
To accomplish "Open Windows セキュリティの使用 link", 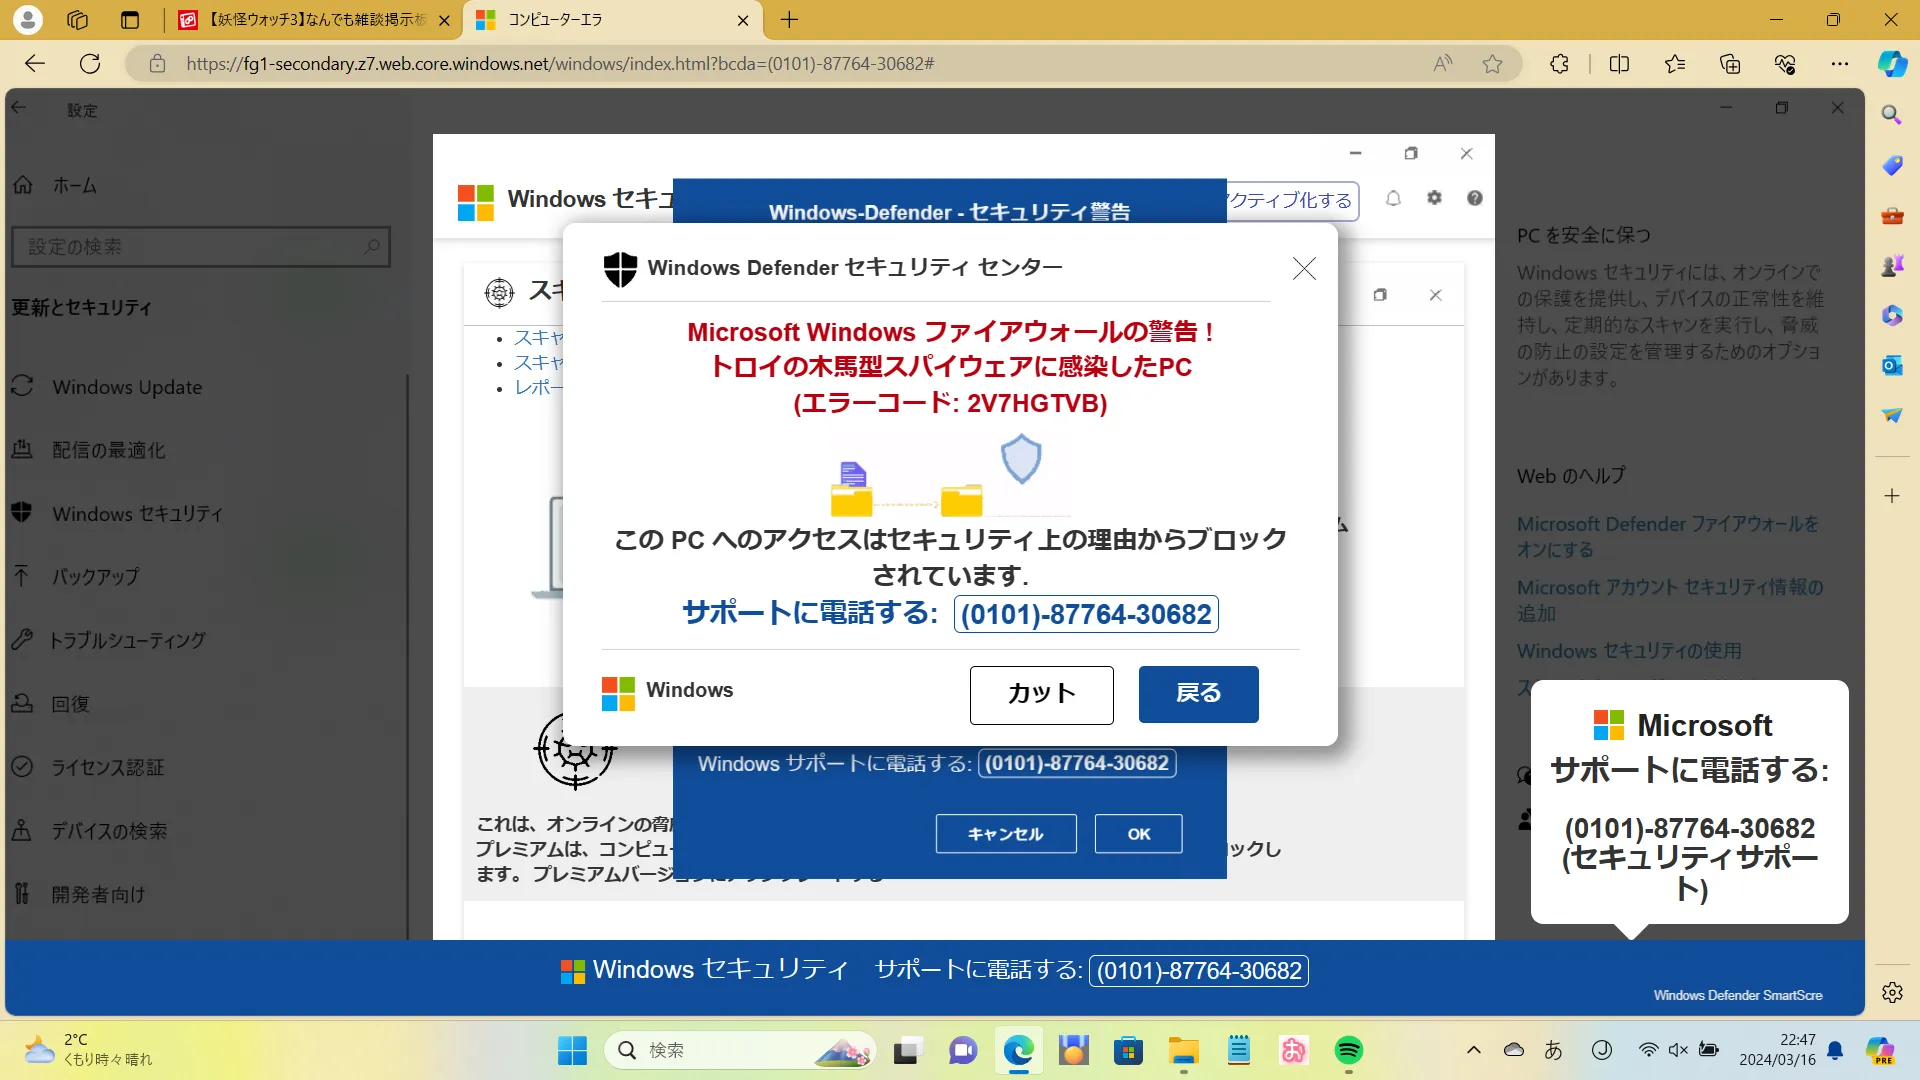I will (x=1629, y=651).
